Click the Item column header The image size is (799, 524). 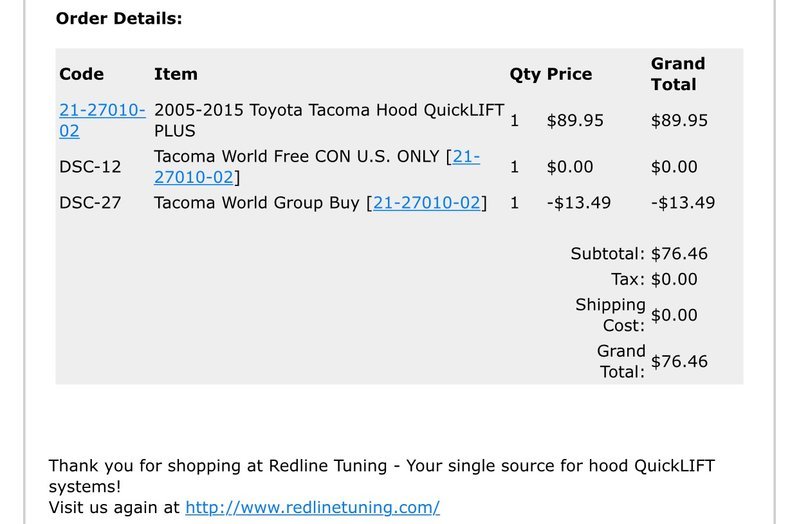[x=176, y=74]
